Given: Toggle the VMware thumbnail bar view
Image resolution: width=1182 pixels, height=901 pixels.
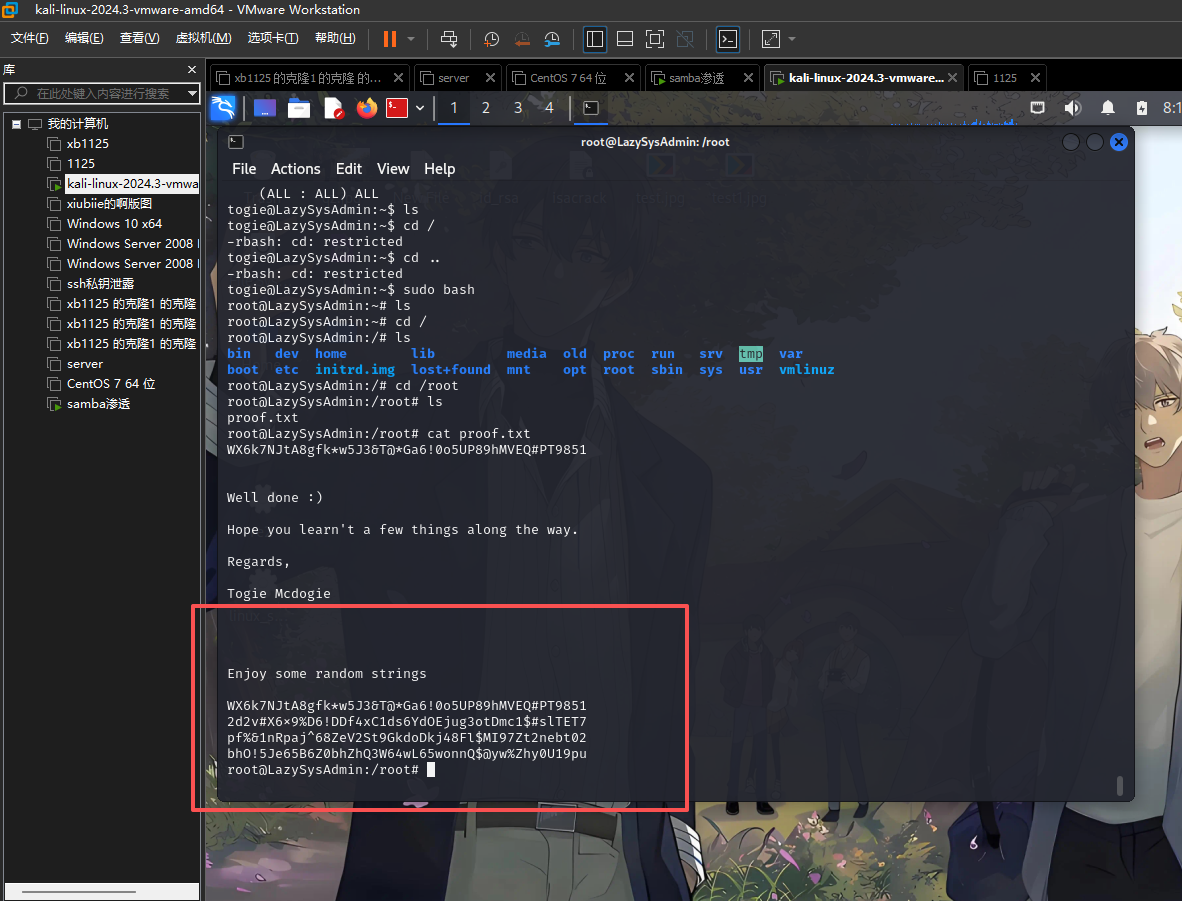Looking at the screenshot, I should 625,39.
